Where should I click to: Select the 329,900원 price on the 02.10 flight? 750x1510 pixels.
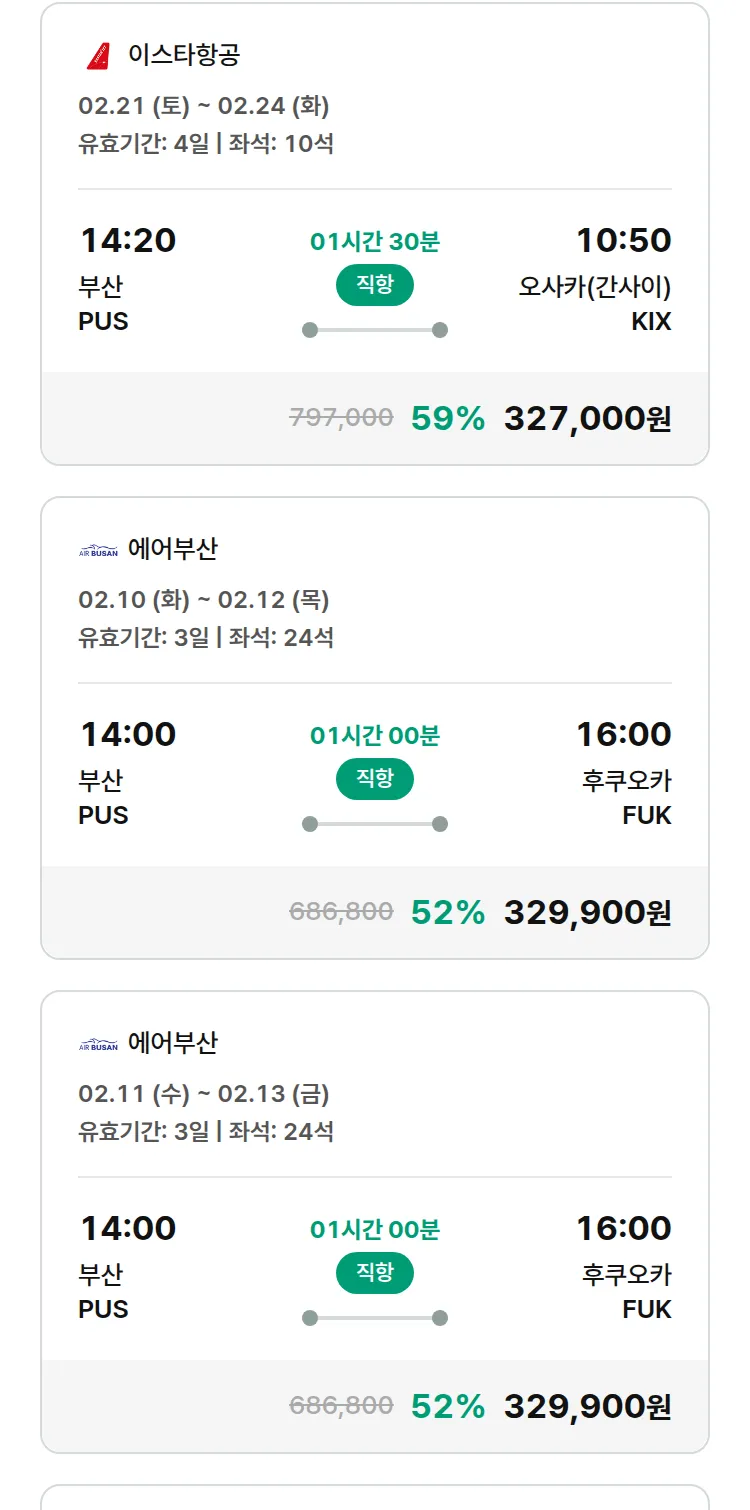(587, 912)
